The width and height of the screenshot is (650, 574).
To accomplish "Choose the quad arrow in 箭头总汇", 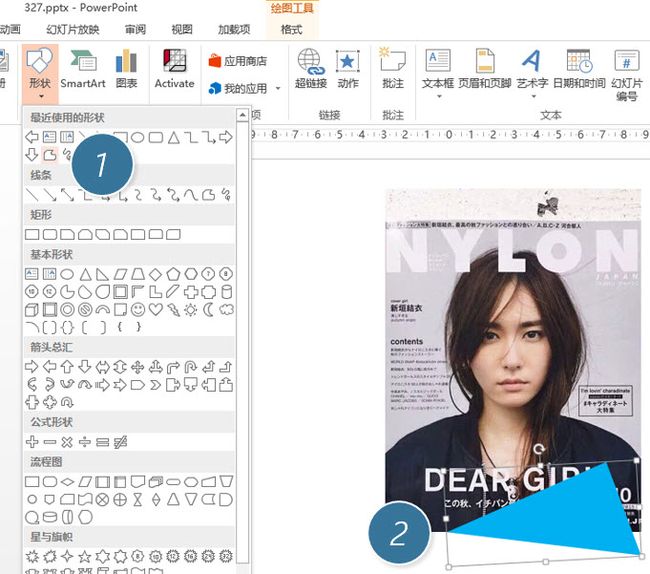I will coord(138,367).
